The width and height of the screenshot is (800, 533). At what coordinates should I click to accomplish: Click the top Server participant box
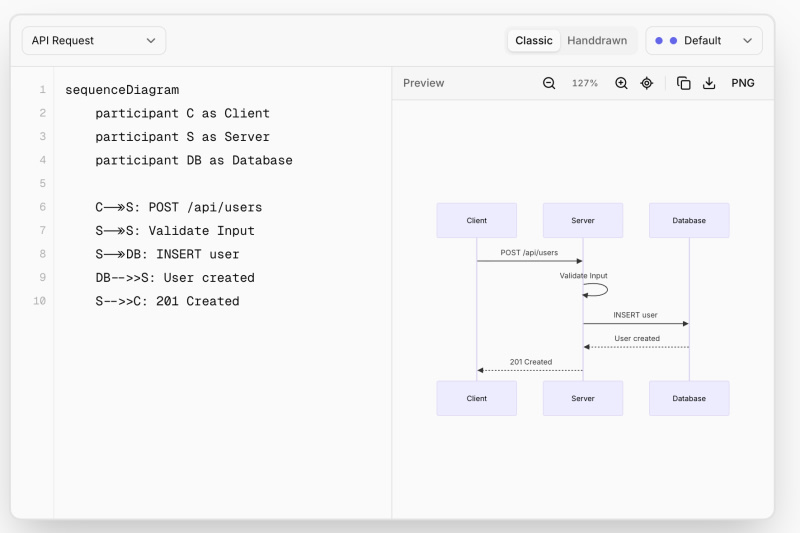tap(583, 220)
